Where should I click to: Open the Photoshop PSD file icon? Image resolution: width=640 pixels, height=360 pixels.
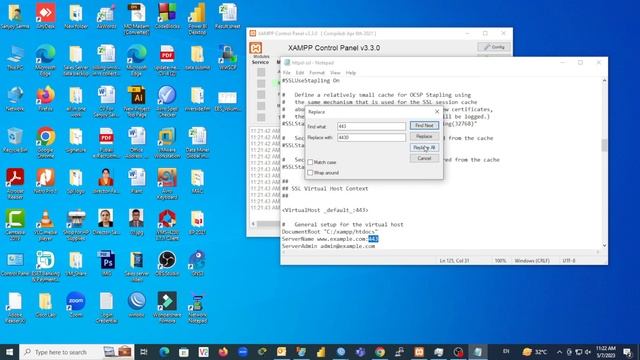(x=106, y=263)
